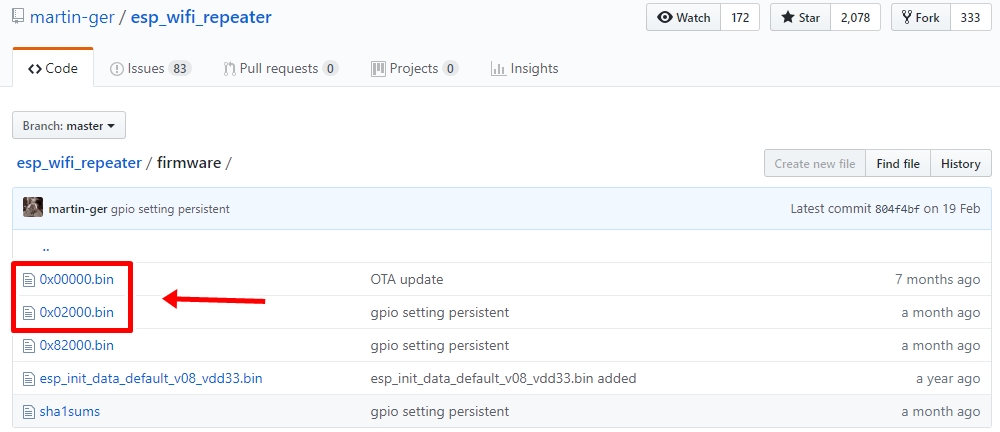Screen dimensions: 1000x432
Task: Click the 'on 19 Feb' commit date
Action: click(x=952, y=209)
